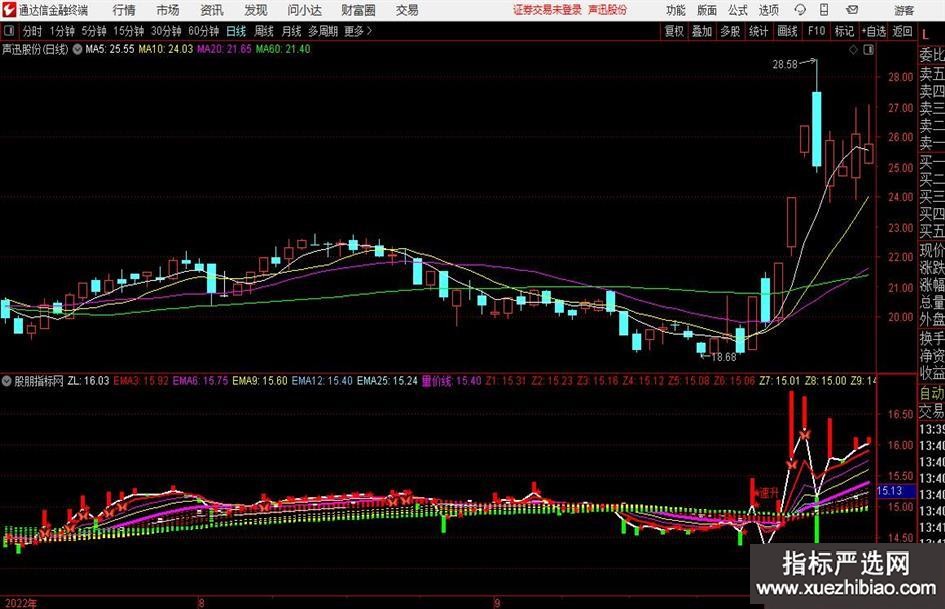The height and width of the screenshot is (609, 945).
Task: Switch to 15分钟 period tab
Action: coord(128,31)
